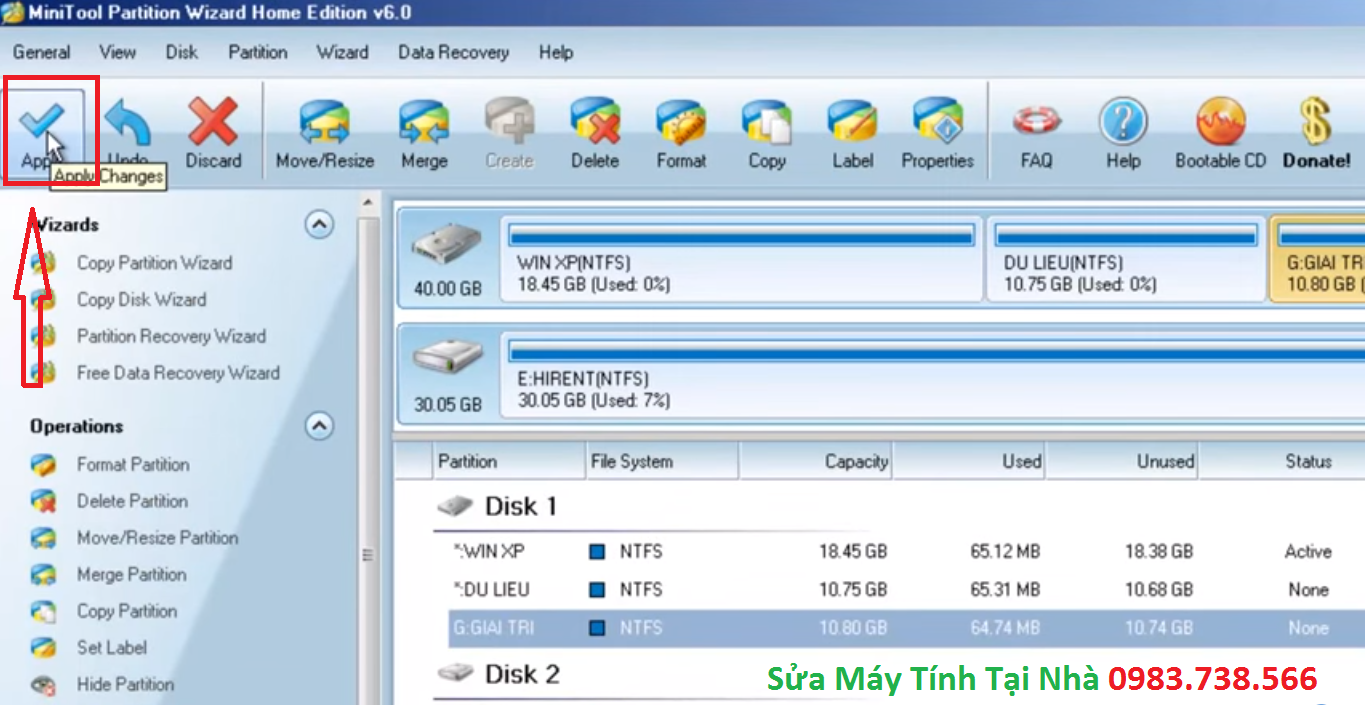Choose Copy Partition operation

coord(127,612)
